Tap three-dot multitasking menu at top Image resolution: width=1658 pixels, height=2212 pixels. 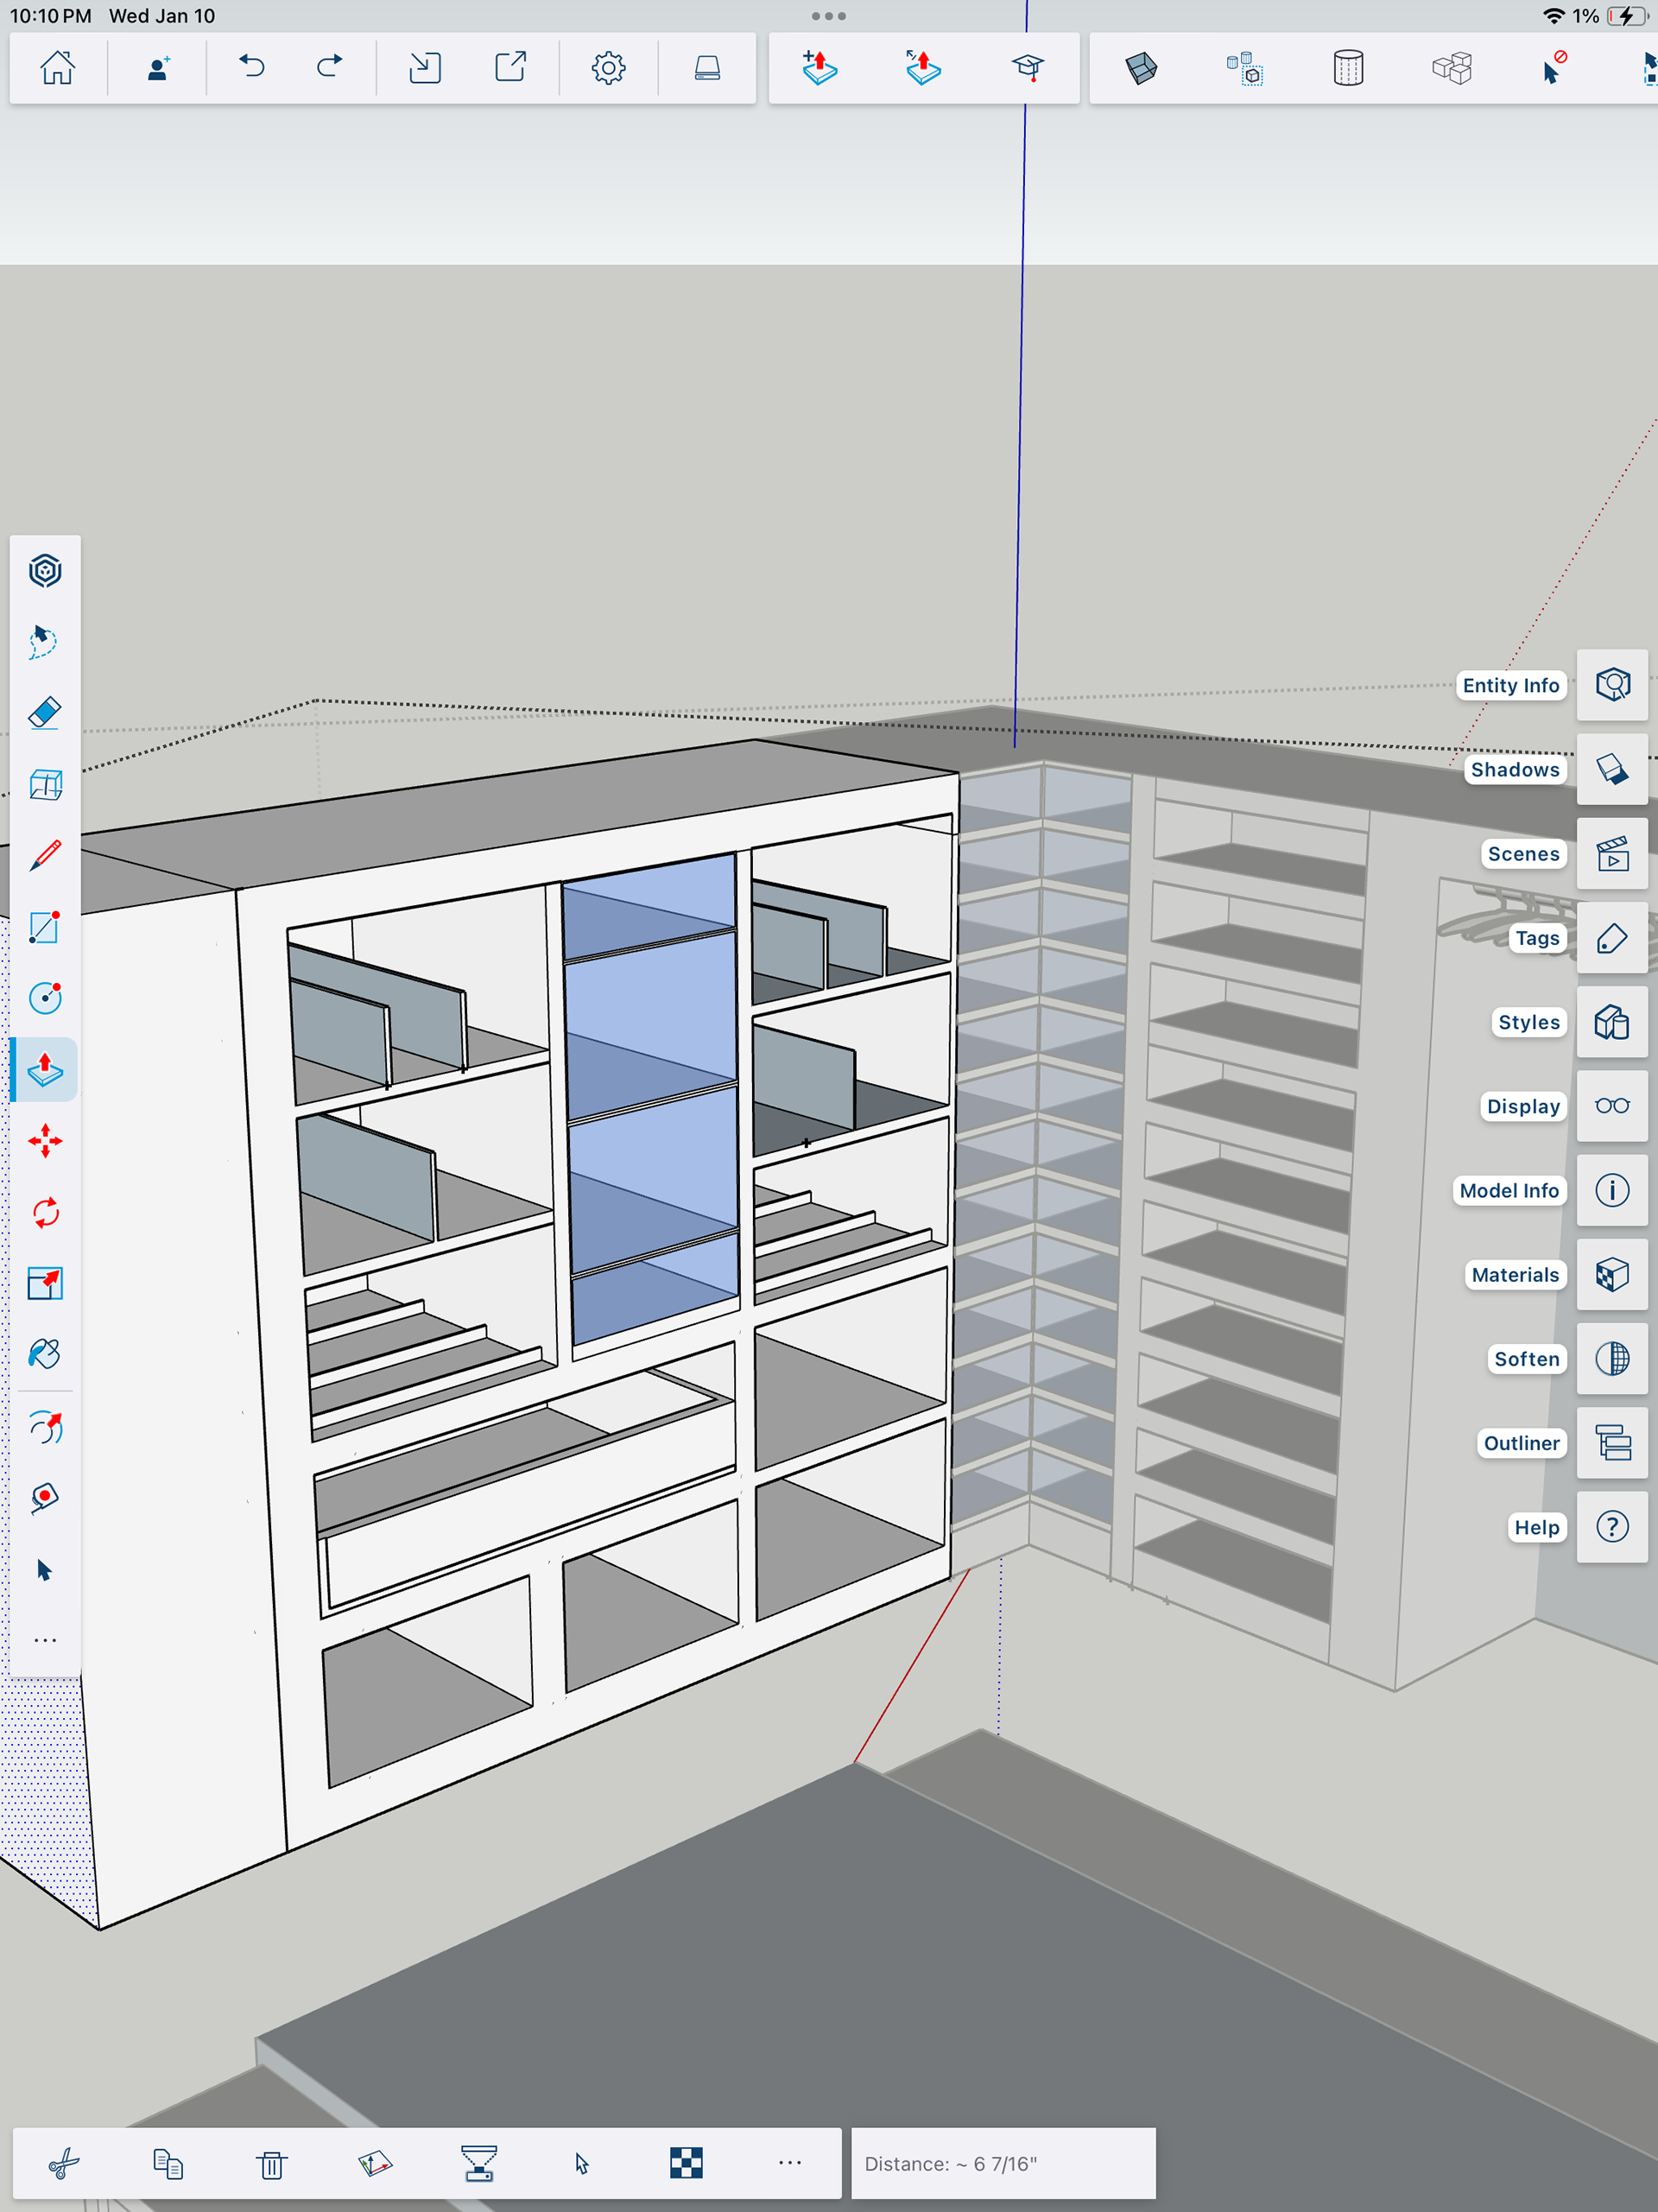point(829,16)
